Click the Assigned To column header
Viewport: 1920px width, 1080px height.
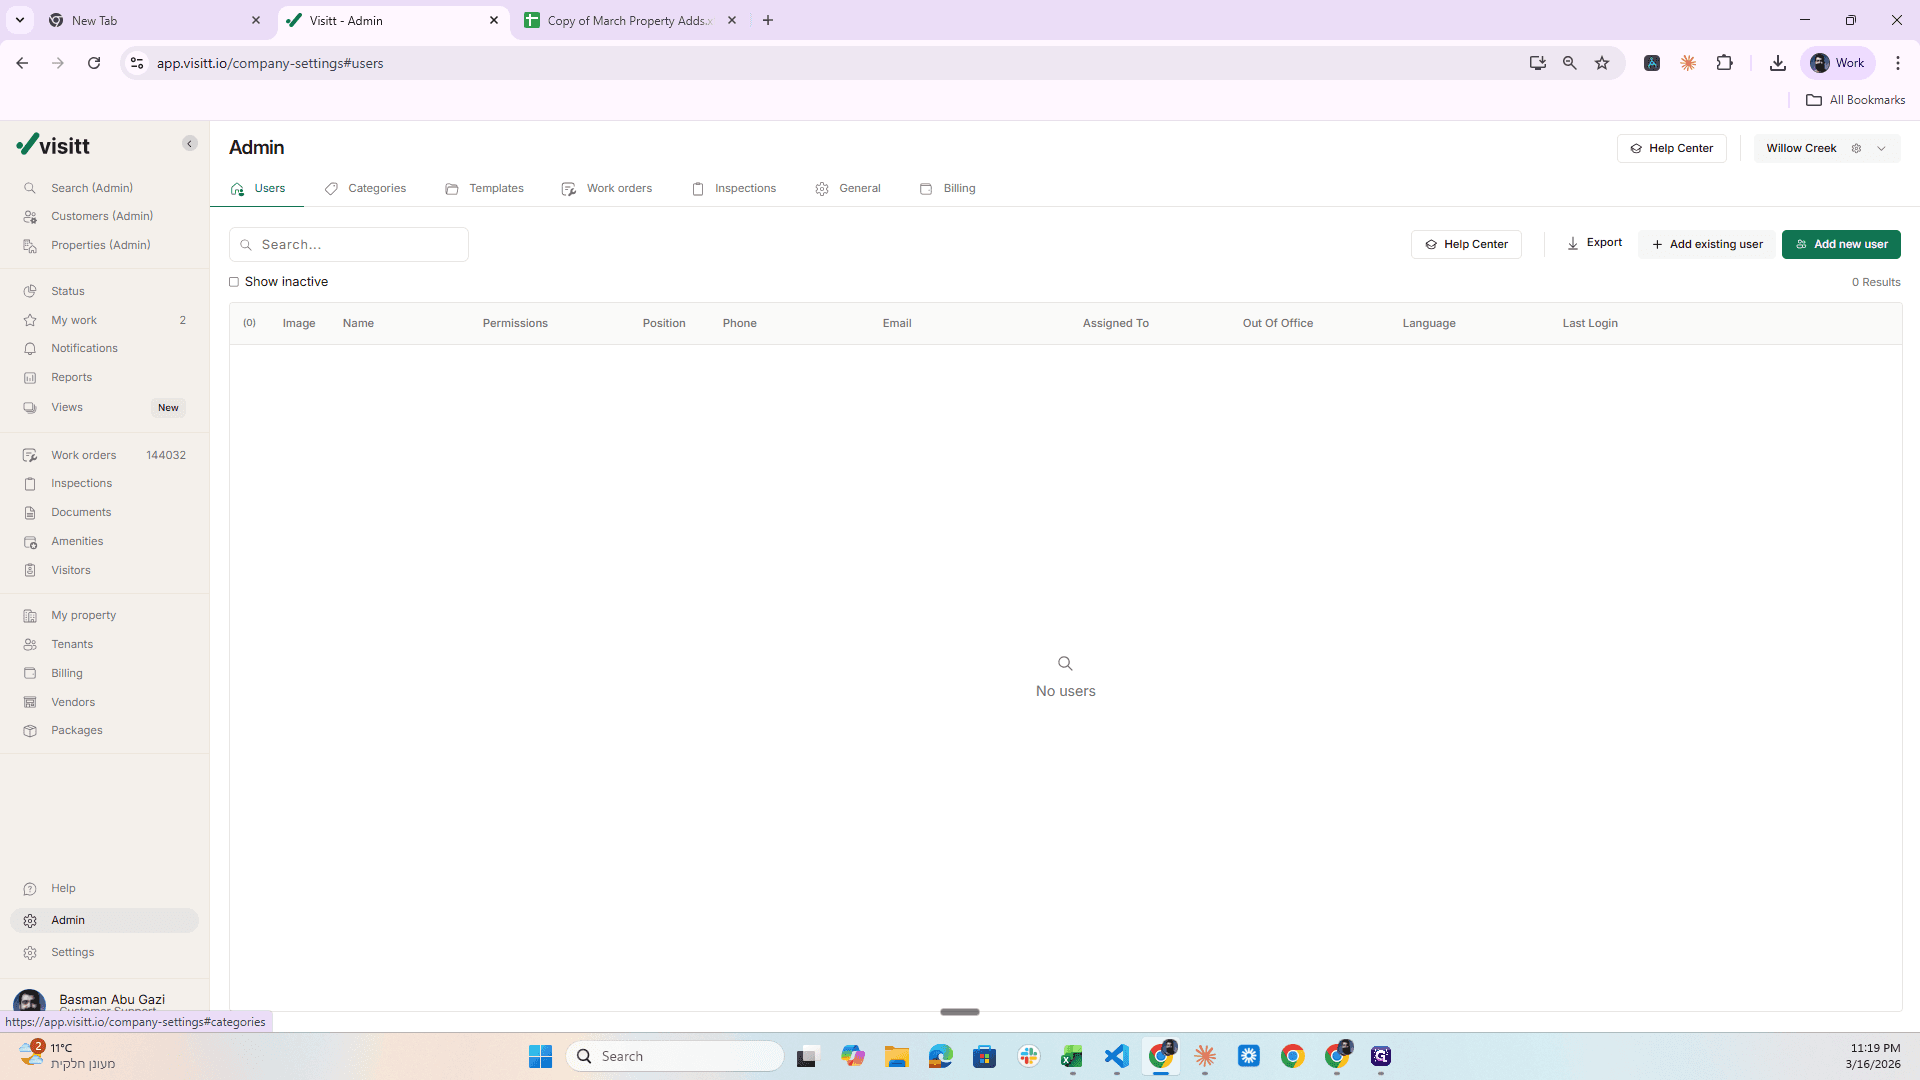pyautogui.click(x=1115, y=323)
